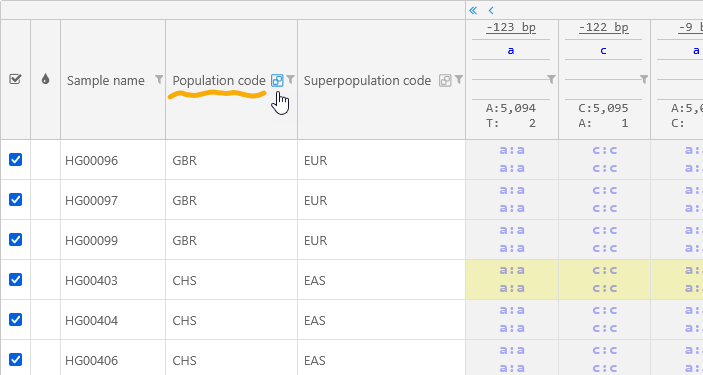703x375 pixels.
Task: Uncheck the HG00096 row checkbox
Action: coord(16,159)
